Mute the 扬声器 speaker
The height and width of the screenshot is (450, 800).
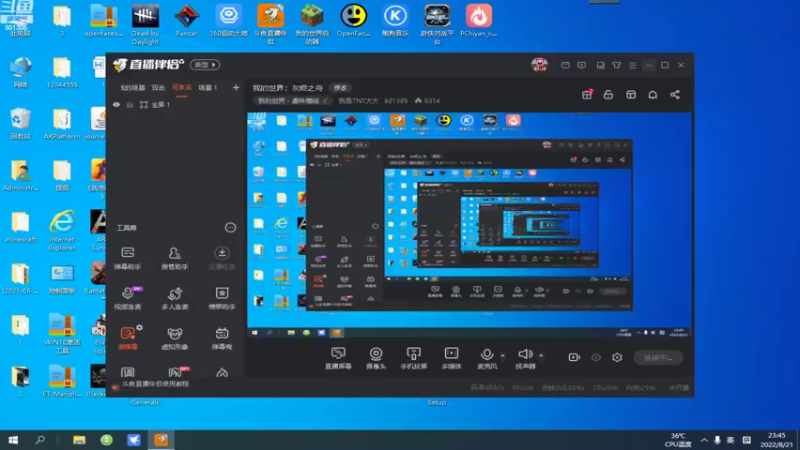525,358
